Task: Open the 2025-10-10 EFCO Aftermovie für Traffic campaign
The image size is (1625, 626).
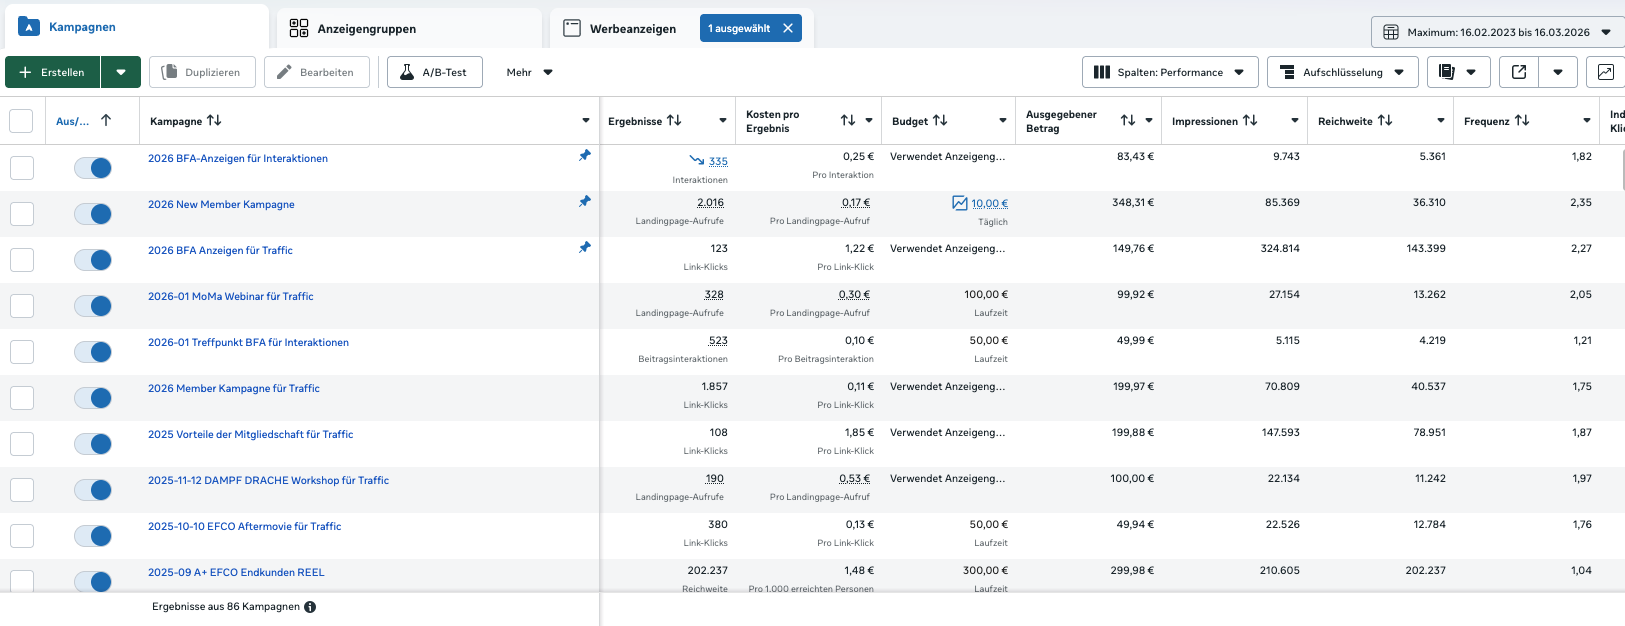Action: [245, 526]
